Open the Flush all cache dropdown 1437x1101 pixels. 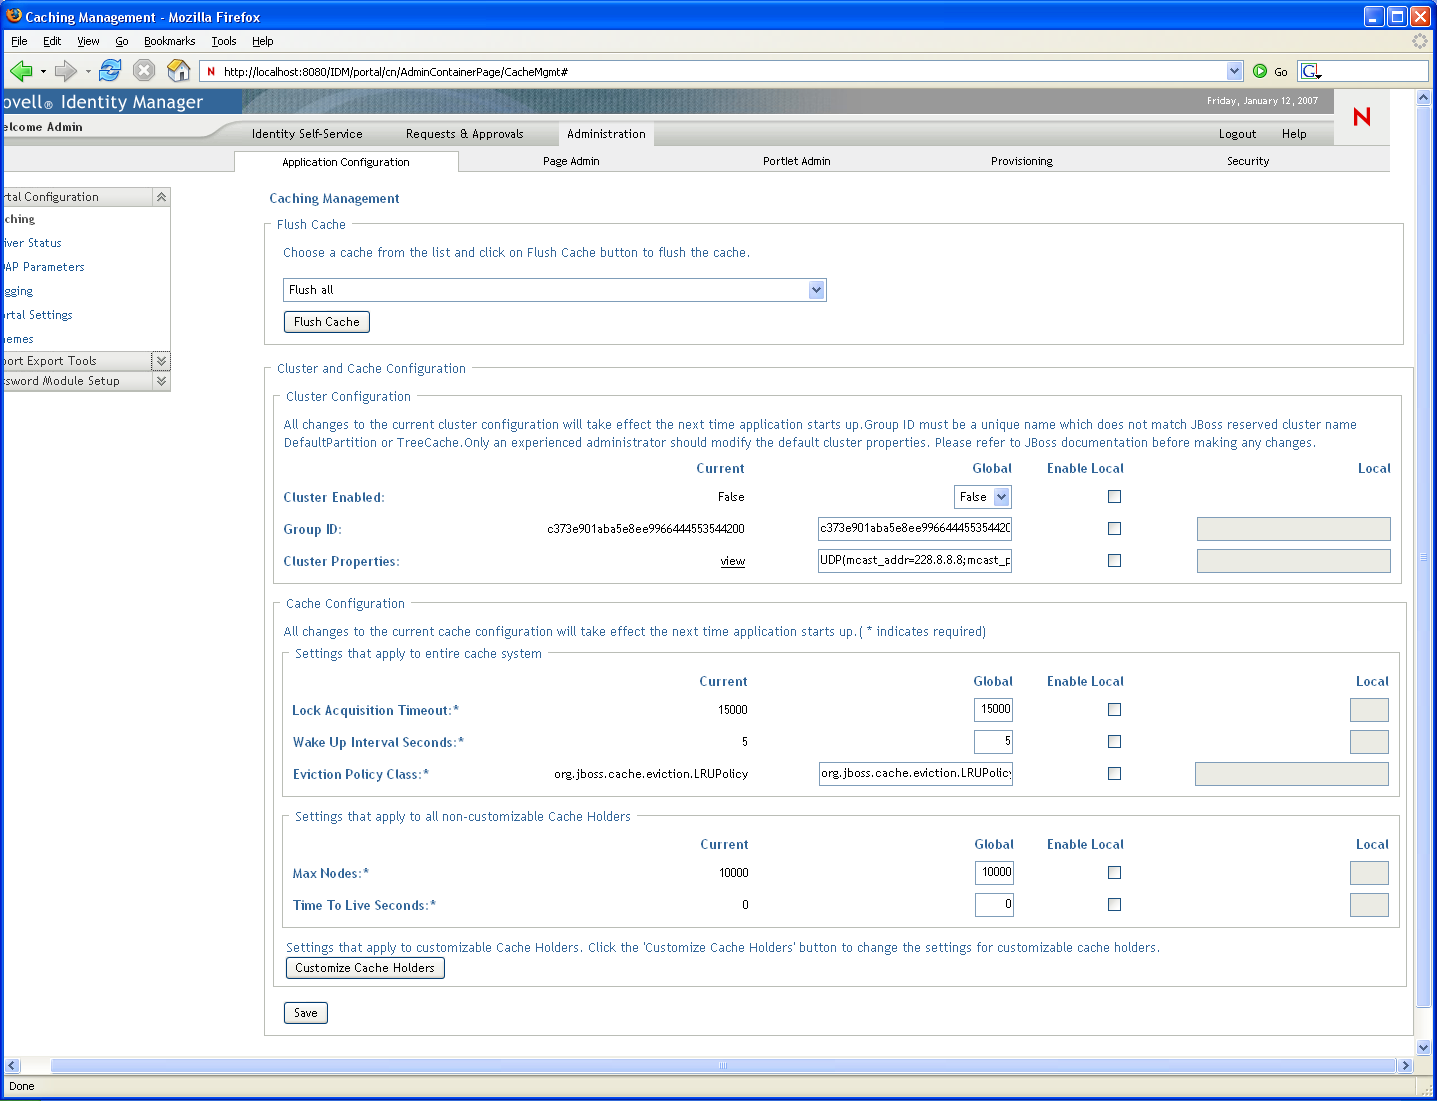pos(816,290)
